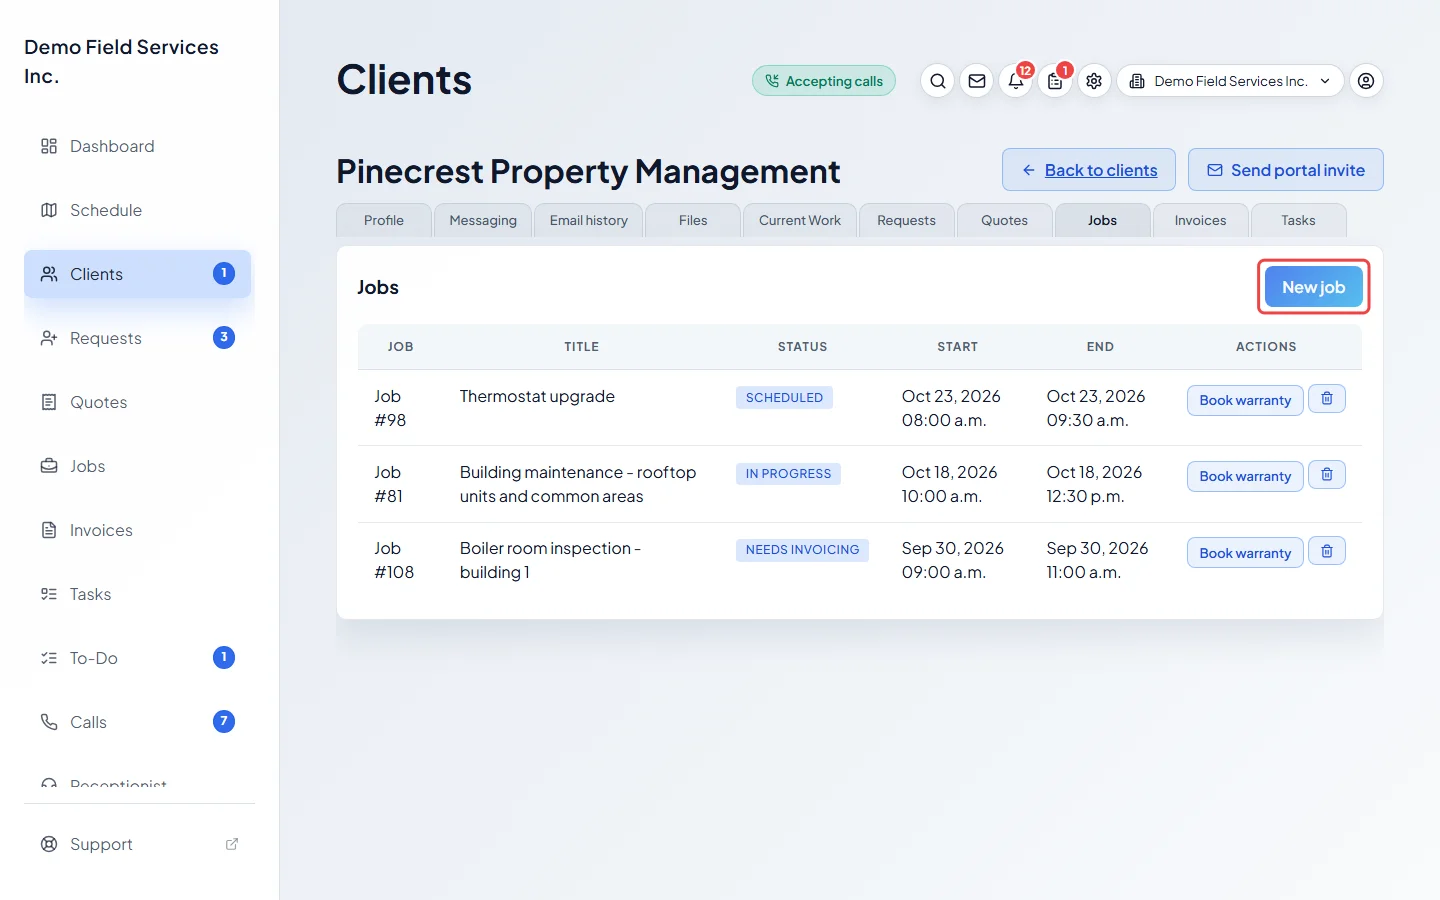Open the Current Work tab
Screen dimensions: 1440x900
click(800, 220)
